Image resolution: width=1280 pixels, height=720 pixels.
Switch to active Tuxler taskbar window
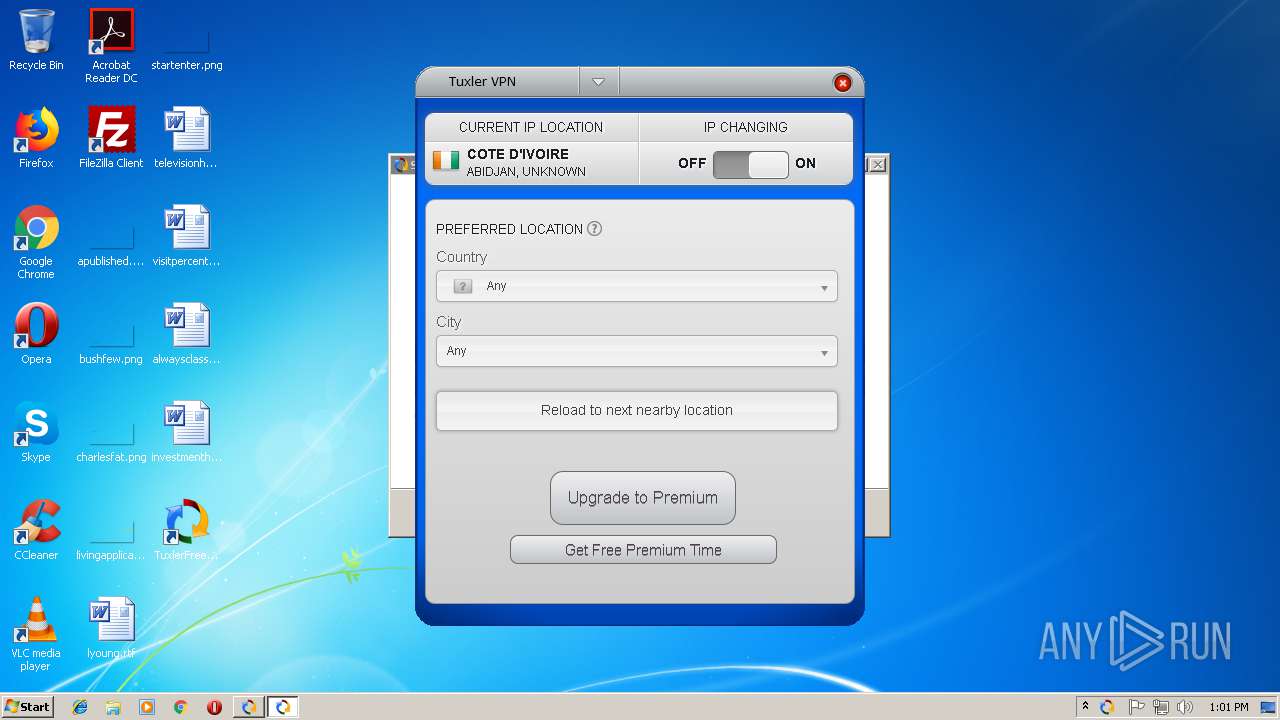(283, 707)
